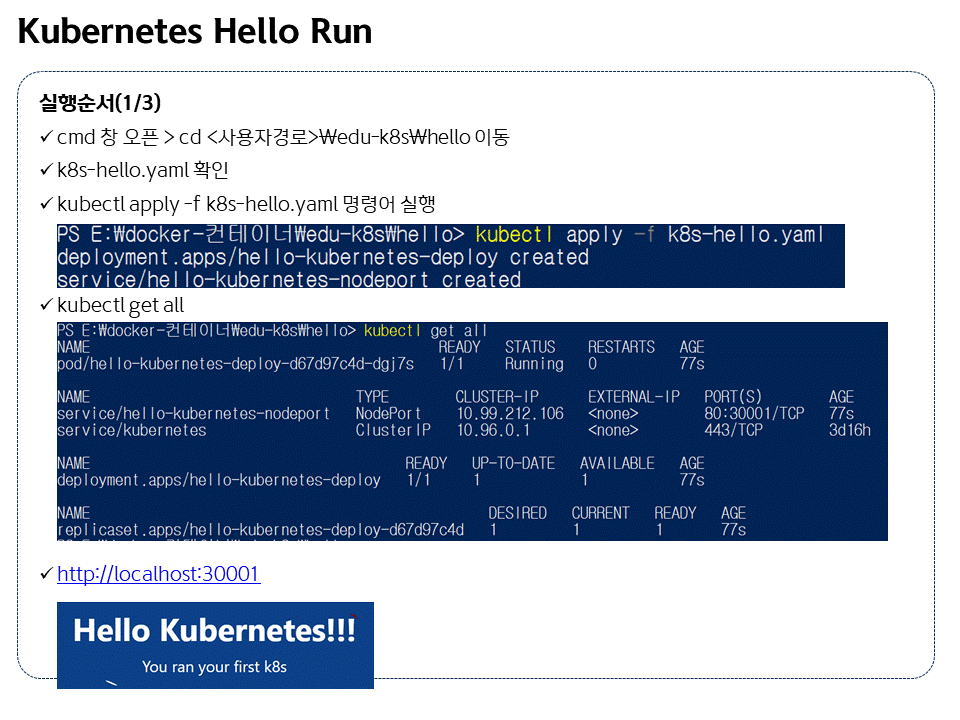
Task: Click the 'UP-TO-DATE' column header
Action: click(513, 463)
